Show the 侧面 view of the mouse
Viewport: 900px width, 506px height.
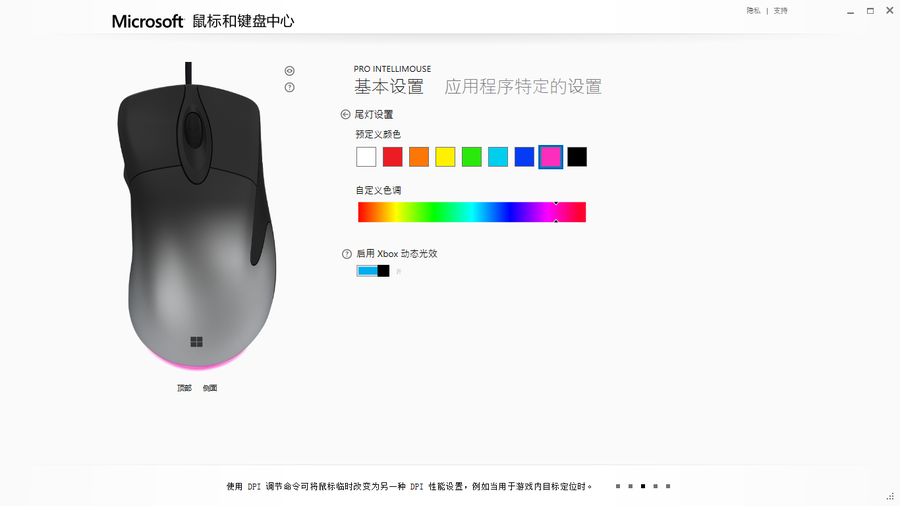210,388
